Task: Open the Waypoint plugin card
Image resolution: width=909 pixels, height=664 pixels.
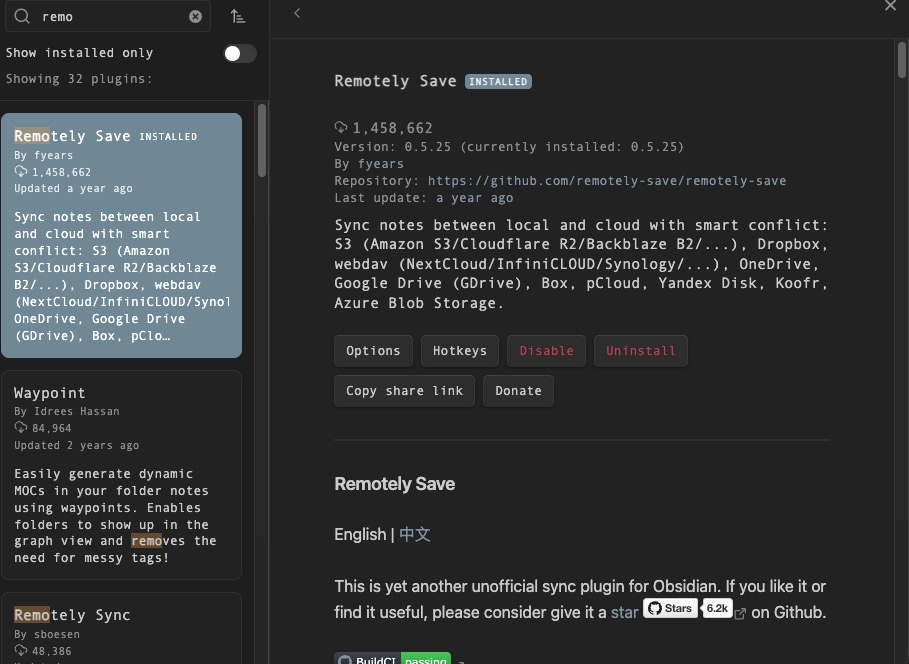Action: pyautogui.click(x=121, y=475)
